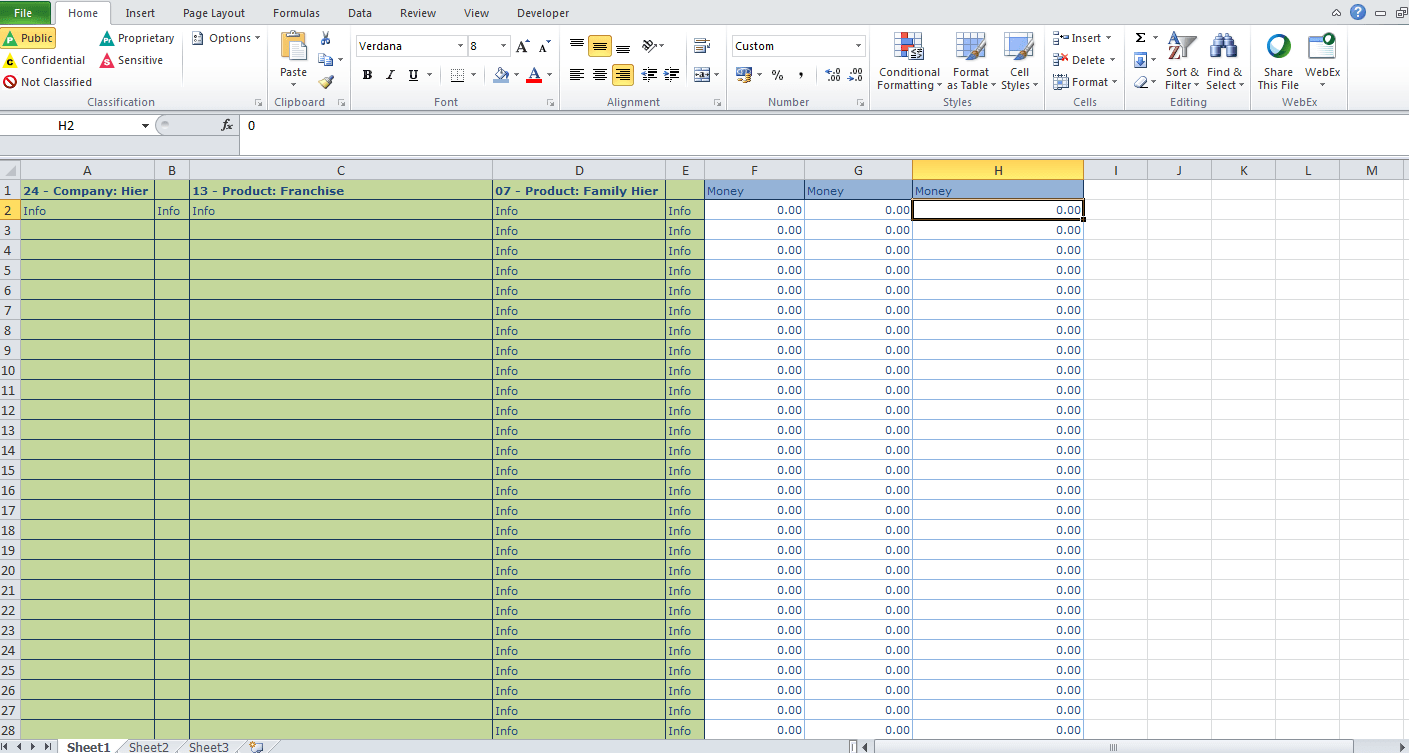
Task: Toggle Top Align vertical alignment
Action: coord(577,46)
